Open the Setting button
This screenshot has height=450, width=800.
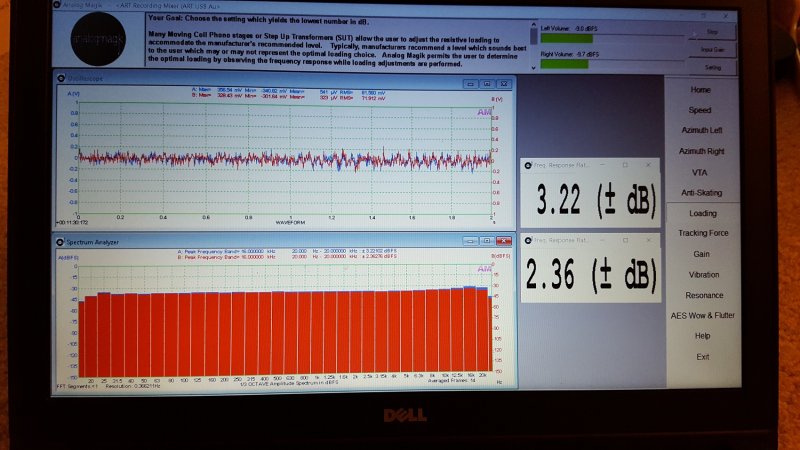point(712,67)
